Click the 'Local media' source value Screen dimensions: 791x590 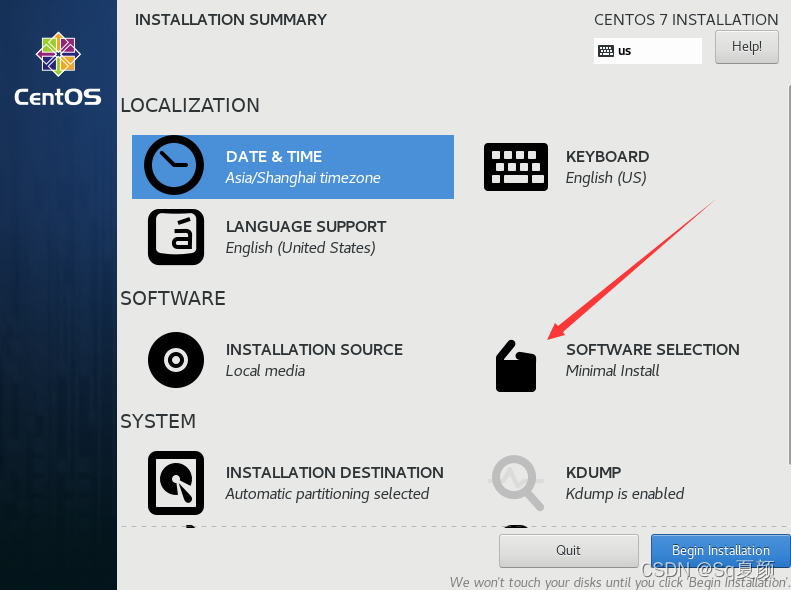[x=265, y=371]
